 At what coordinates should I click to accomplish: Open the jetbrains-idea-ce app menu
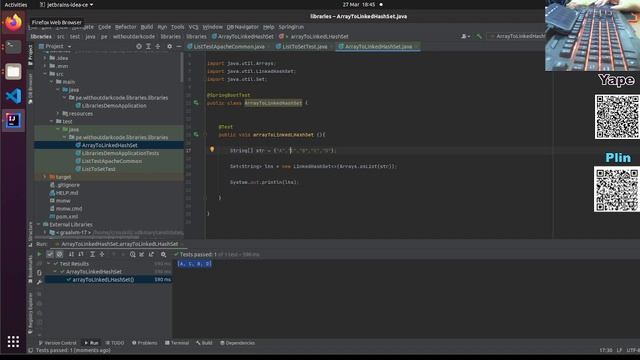[67, 4]
